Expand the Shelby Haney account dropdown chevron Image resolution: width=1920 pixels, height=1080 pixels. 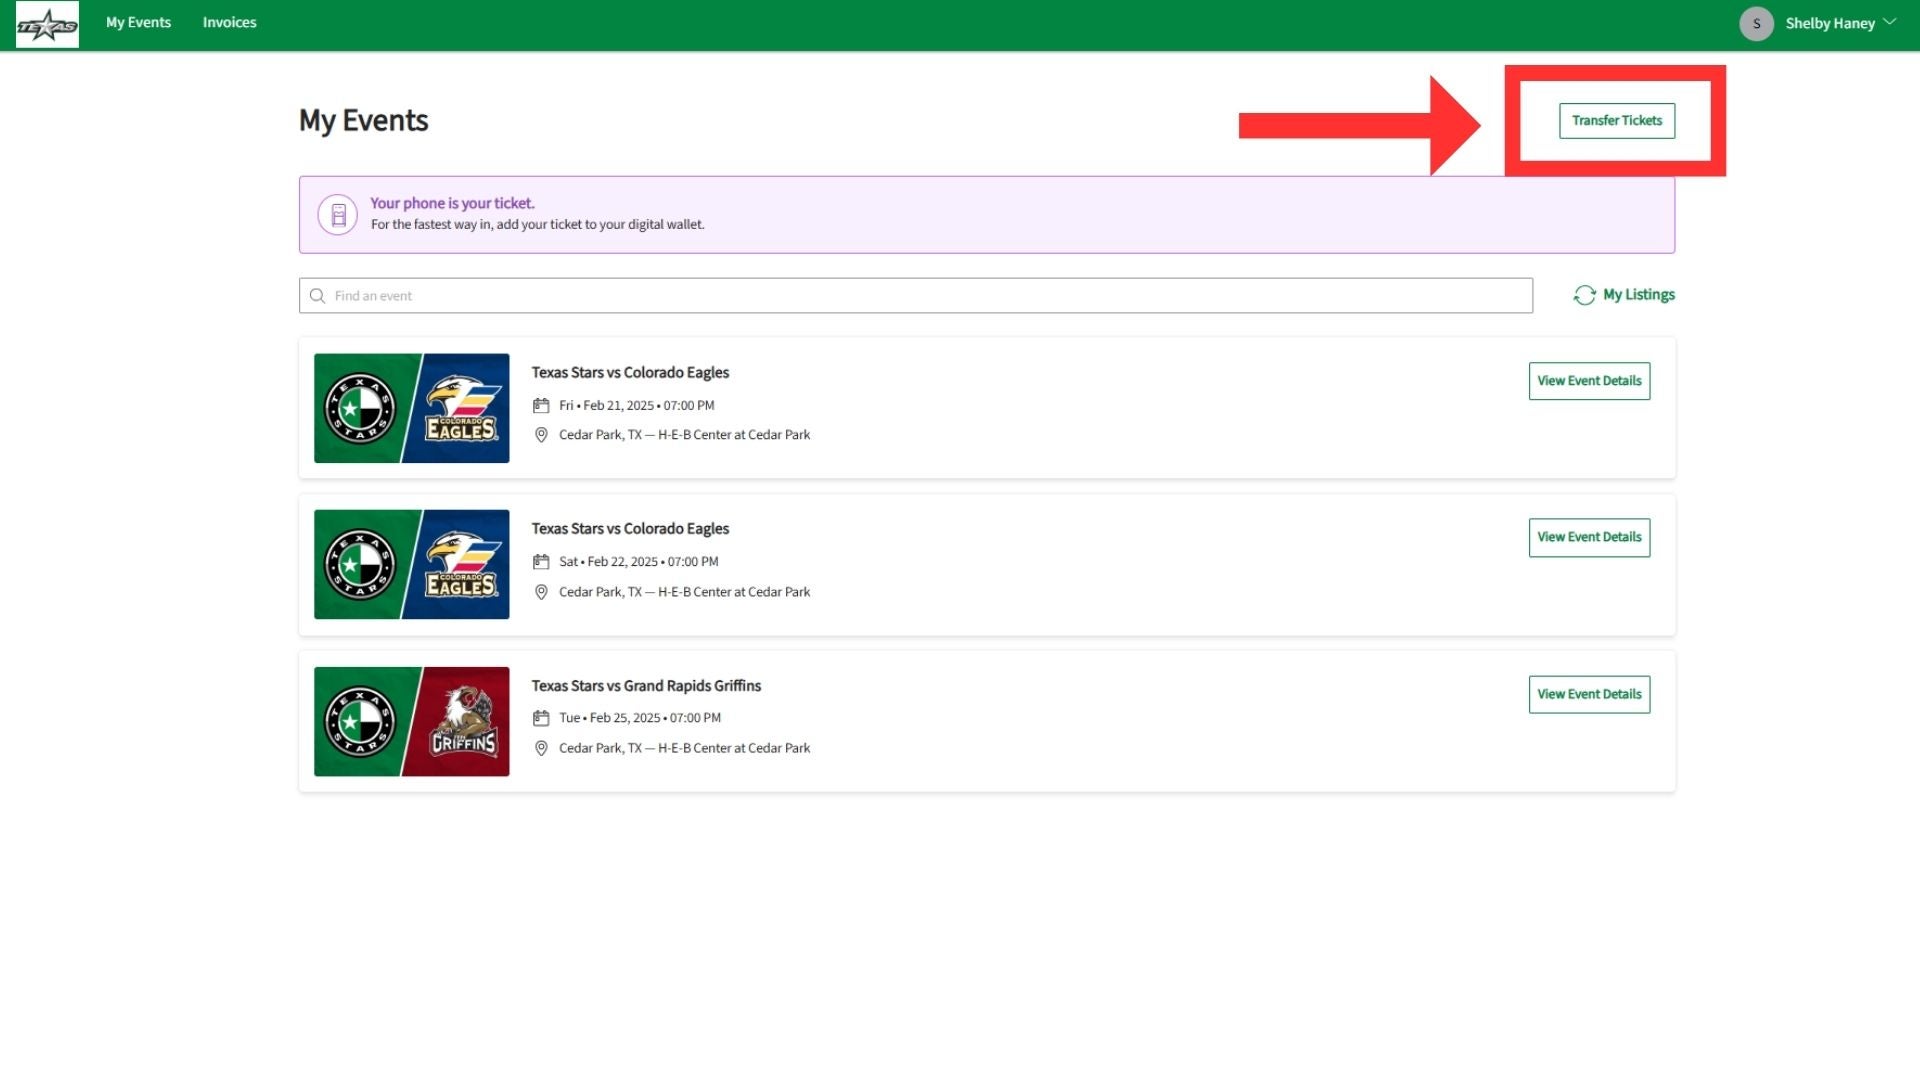(x=1889, y=22)
